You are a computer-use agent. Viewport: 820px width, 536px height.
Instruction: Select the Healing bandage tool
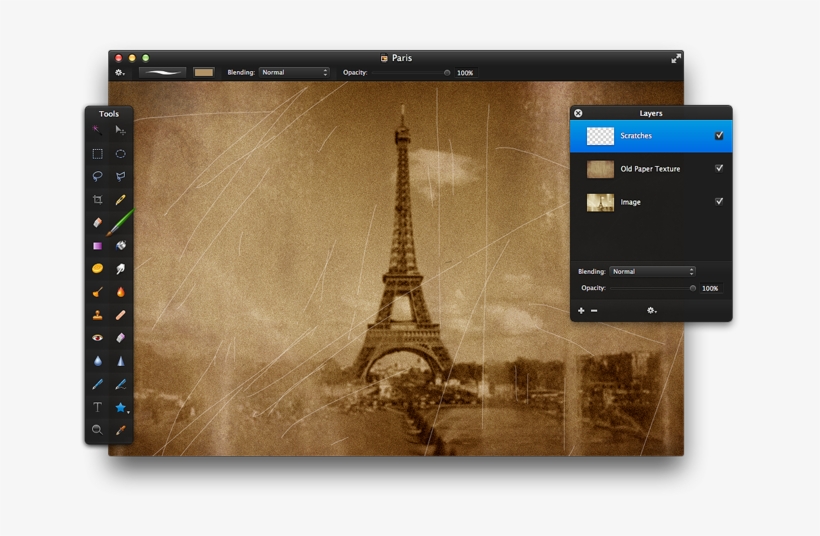tap(120, 315)
